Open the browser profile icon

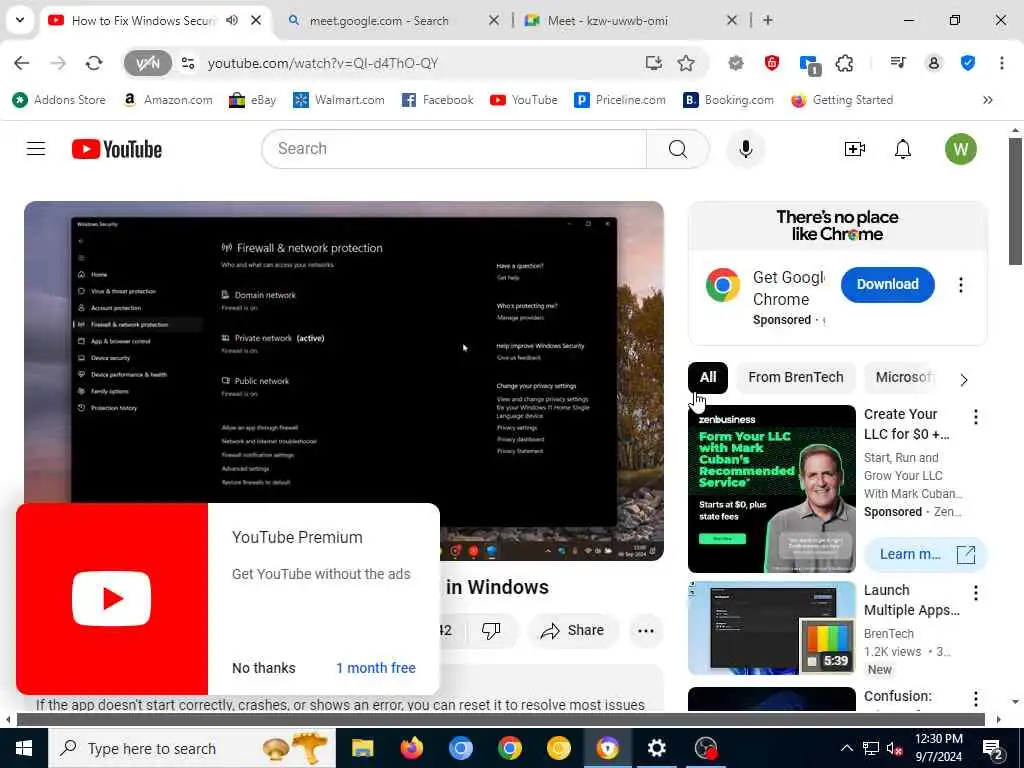click(933, 63)
